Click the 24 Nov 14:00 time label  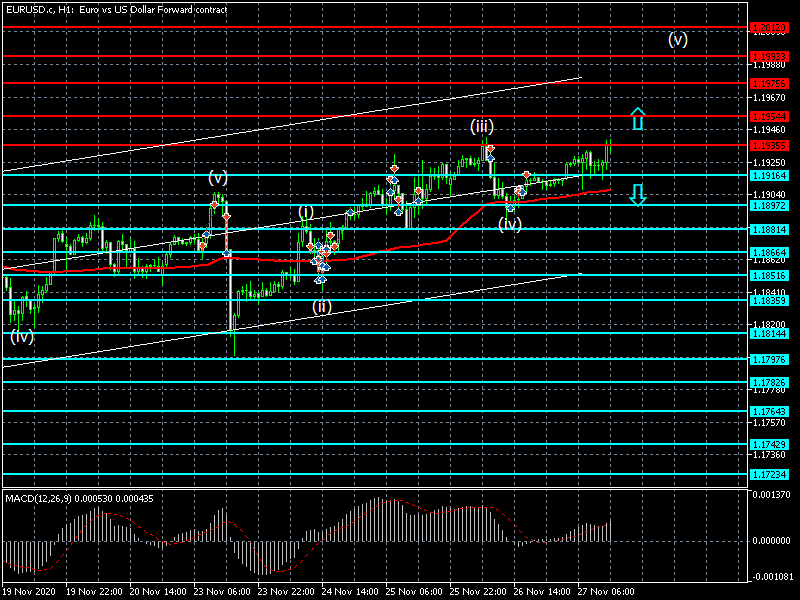pos(350,592)
